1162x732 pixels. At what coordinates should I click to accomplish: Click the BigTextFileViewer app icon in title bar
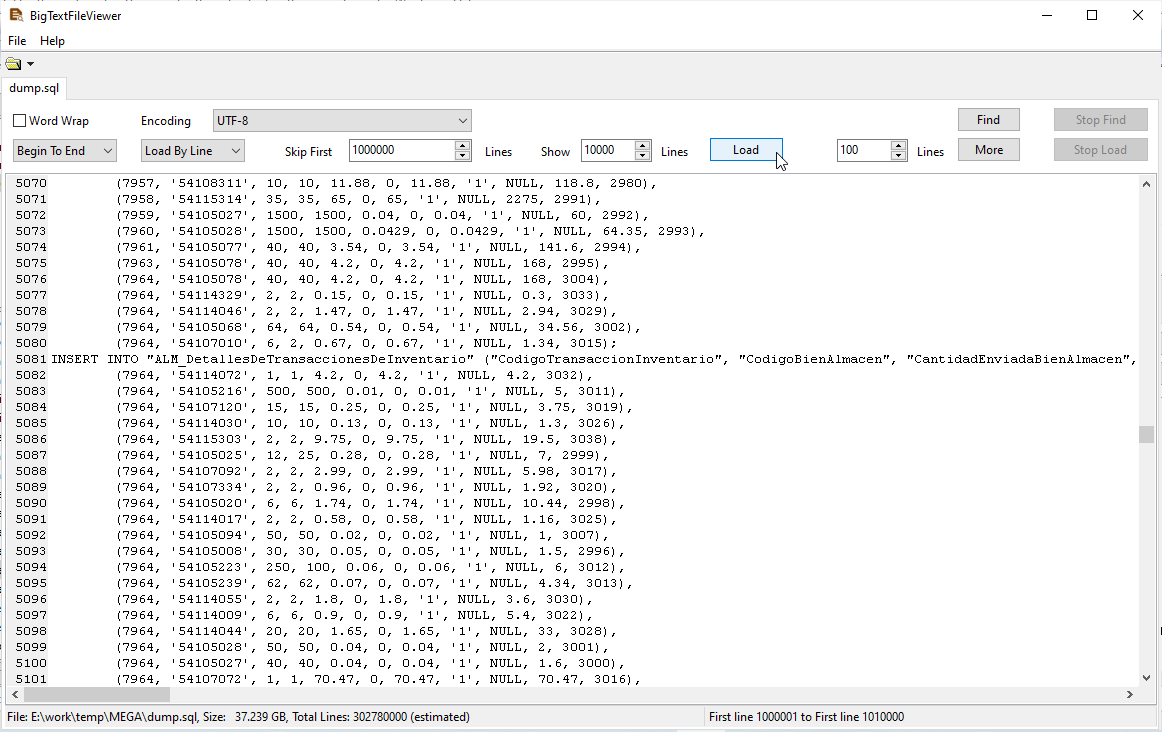coord(15,15)
